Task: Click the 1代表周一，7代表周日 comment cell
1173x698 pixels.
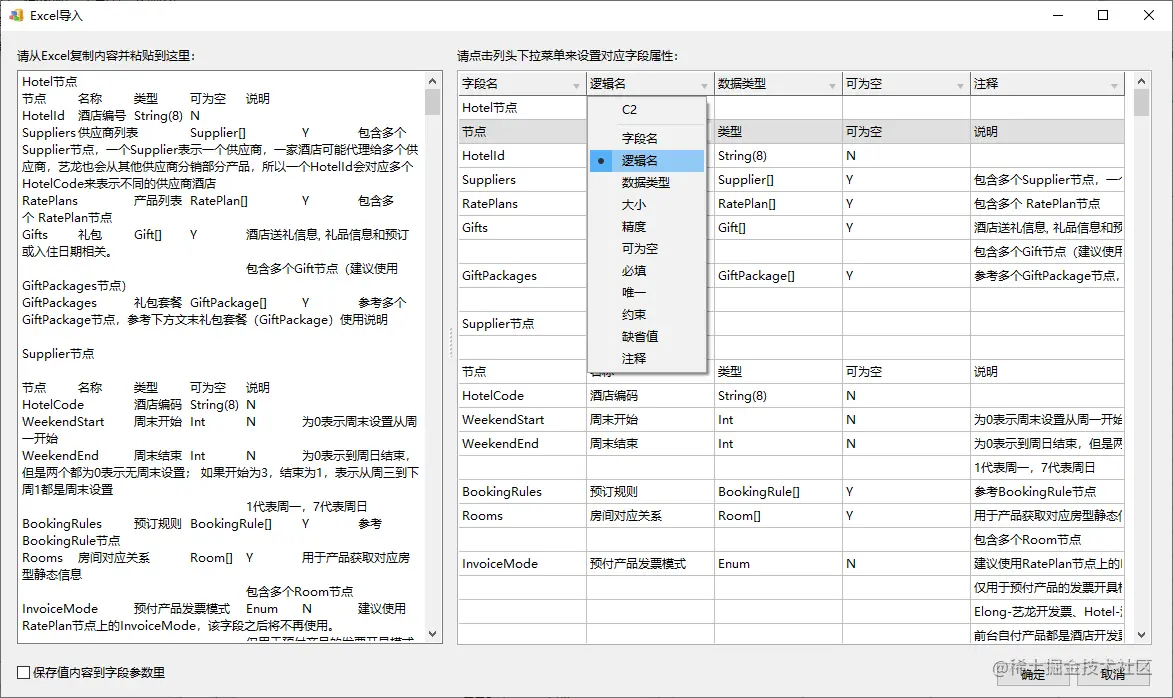Action: [1047, 468]
